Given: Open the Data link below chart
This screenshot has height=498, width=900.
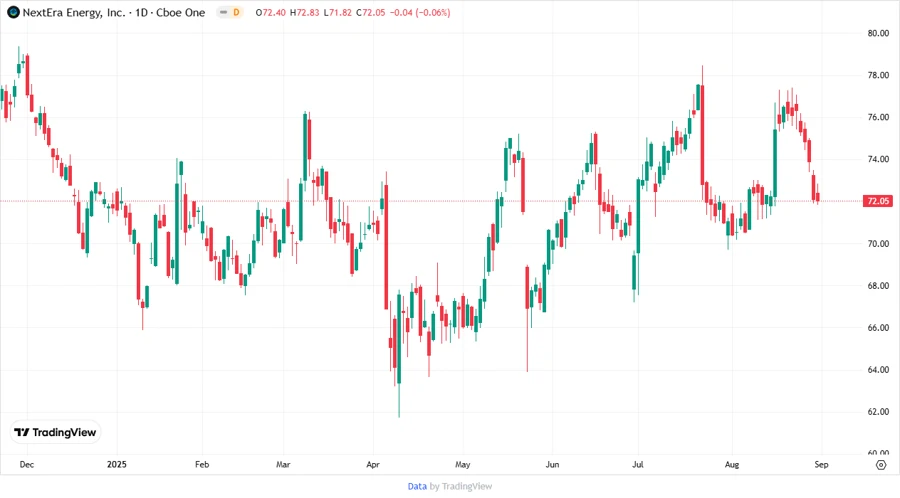Looking at the screenshot, I should (417, 486).
